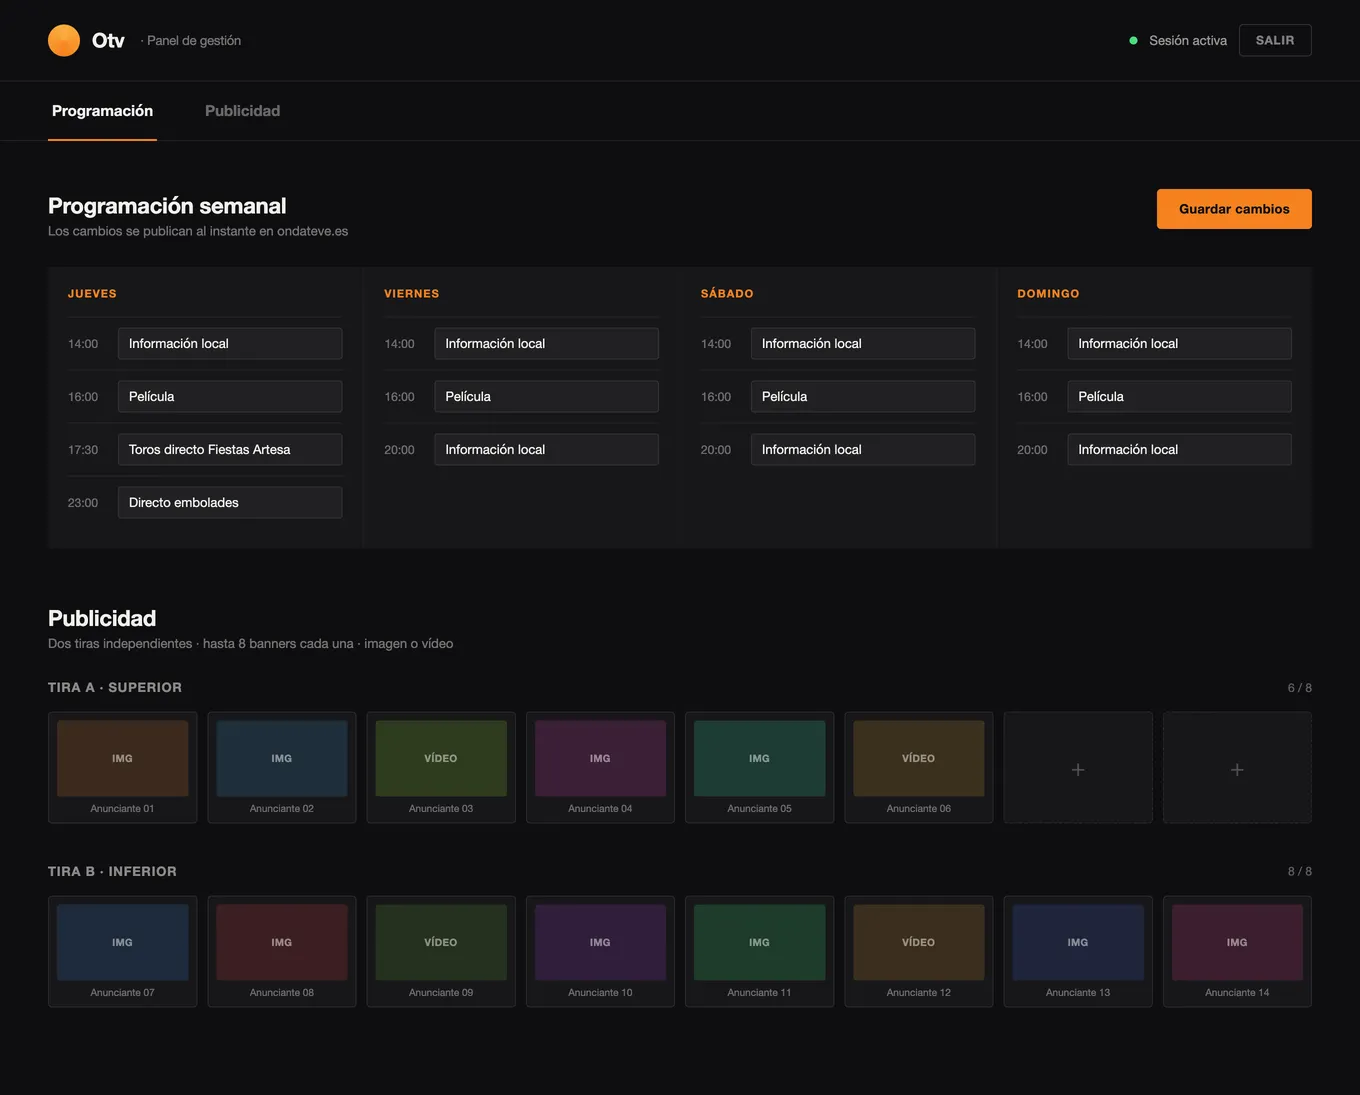Edit Viernes 16:00 Película field

tap(546, 397)
